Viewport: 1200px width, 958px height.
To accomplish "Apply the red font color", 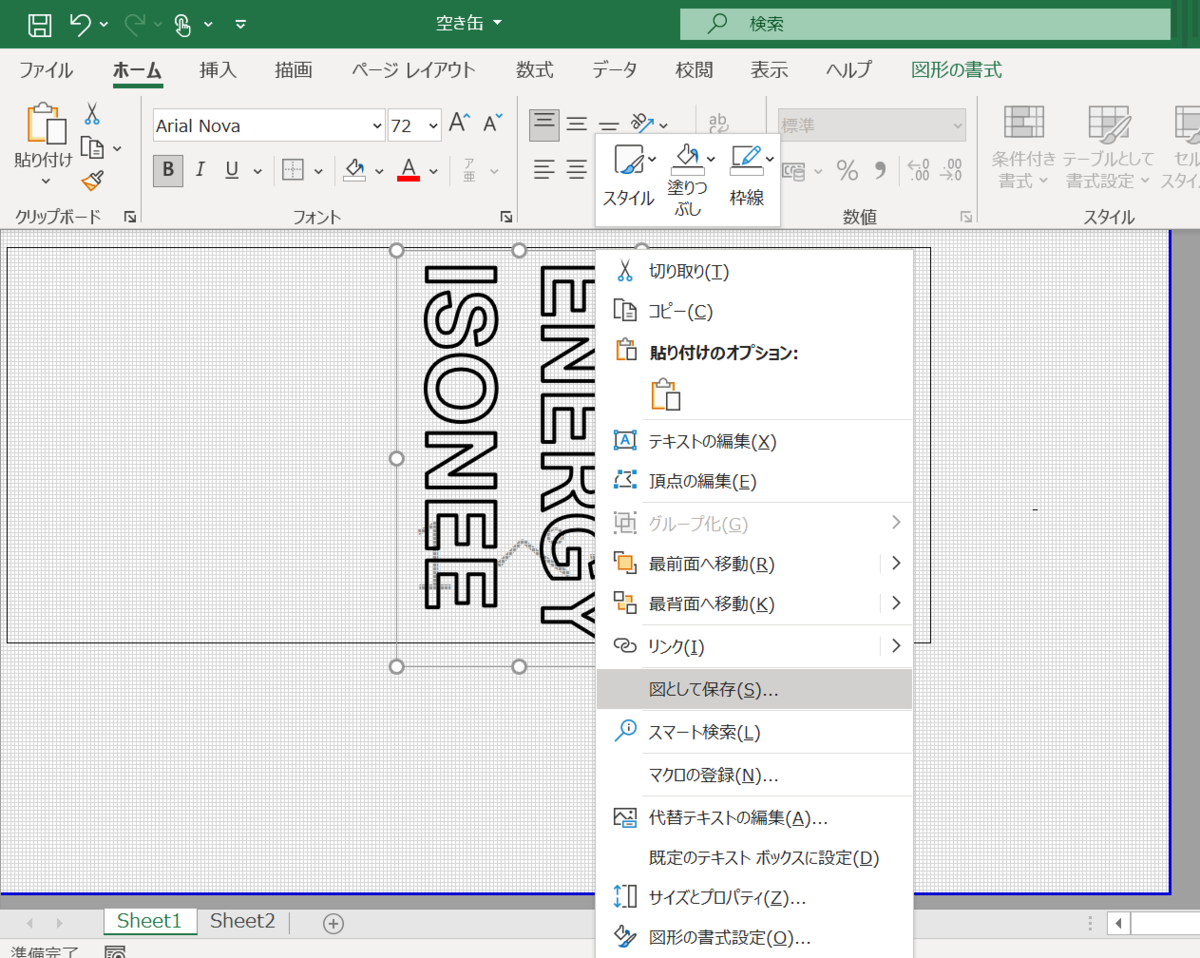I will (x=408, y=170).
